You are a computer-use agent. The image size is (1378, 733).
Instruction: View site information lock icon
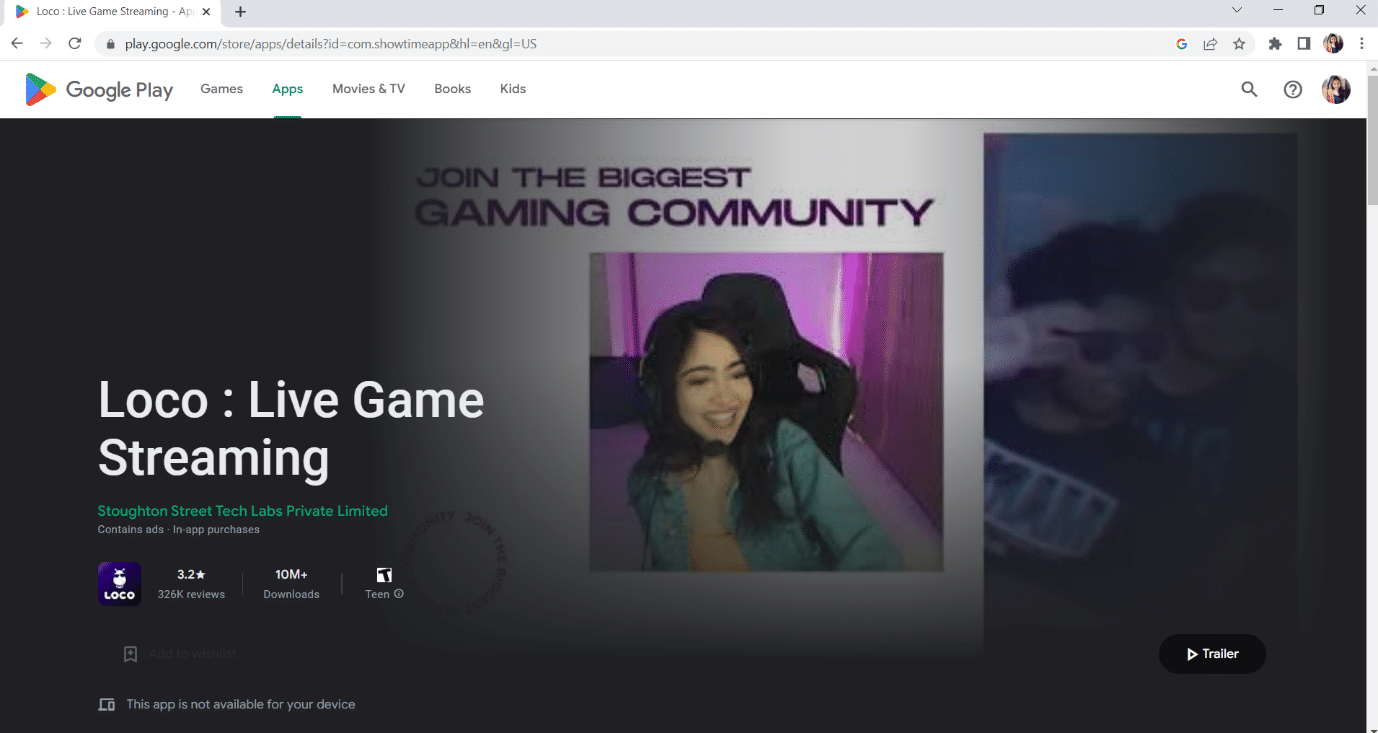pos(110,44)
